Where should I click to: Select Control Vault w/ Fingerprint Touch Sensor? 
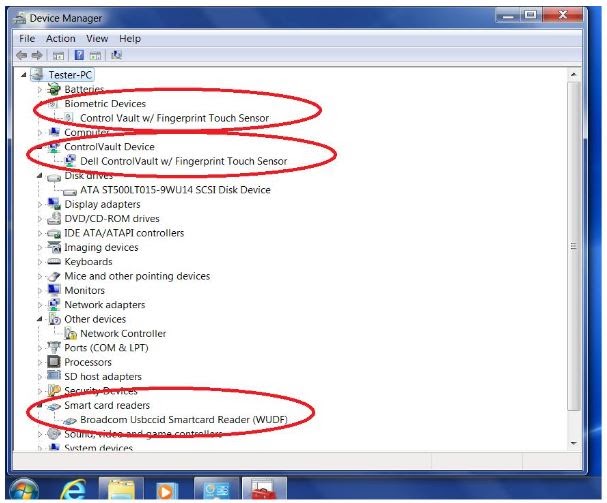(x=174, y=118)
